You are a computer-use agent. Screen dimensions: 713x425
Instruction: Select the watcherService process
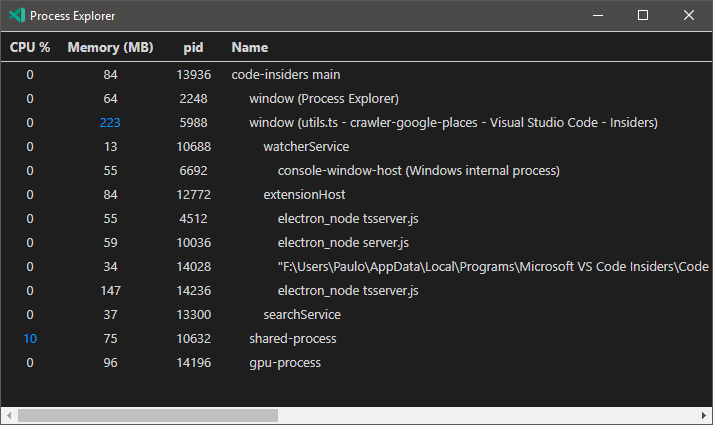click(x=356, y=147)
